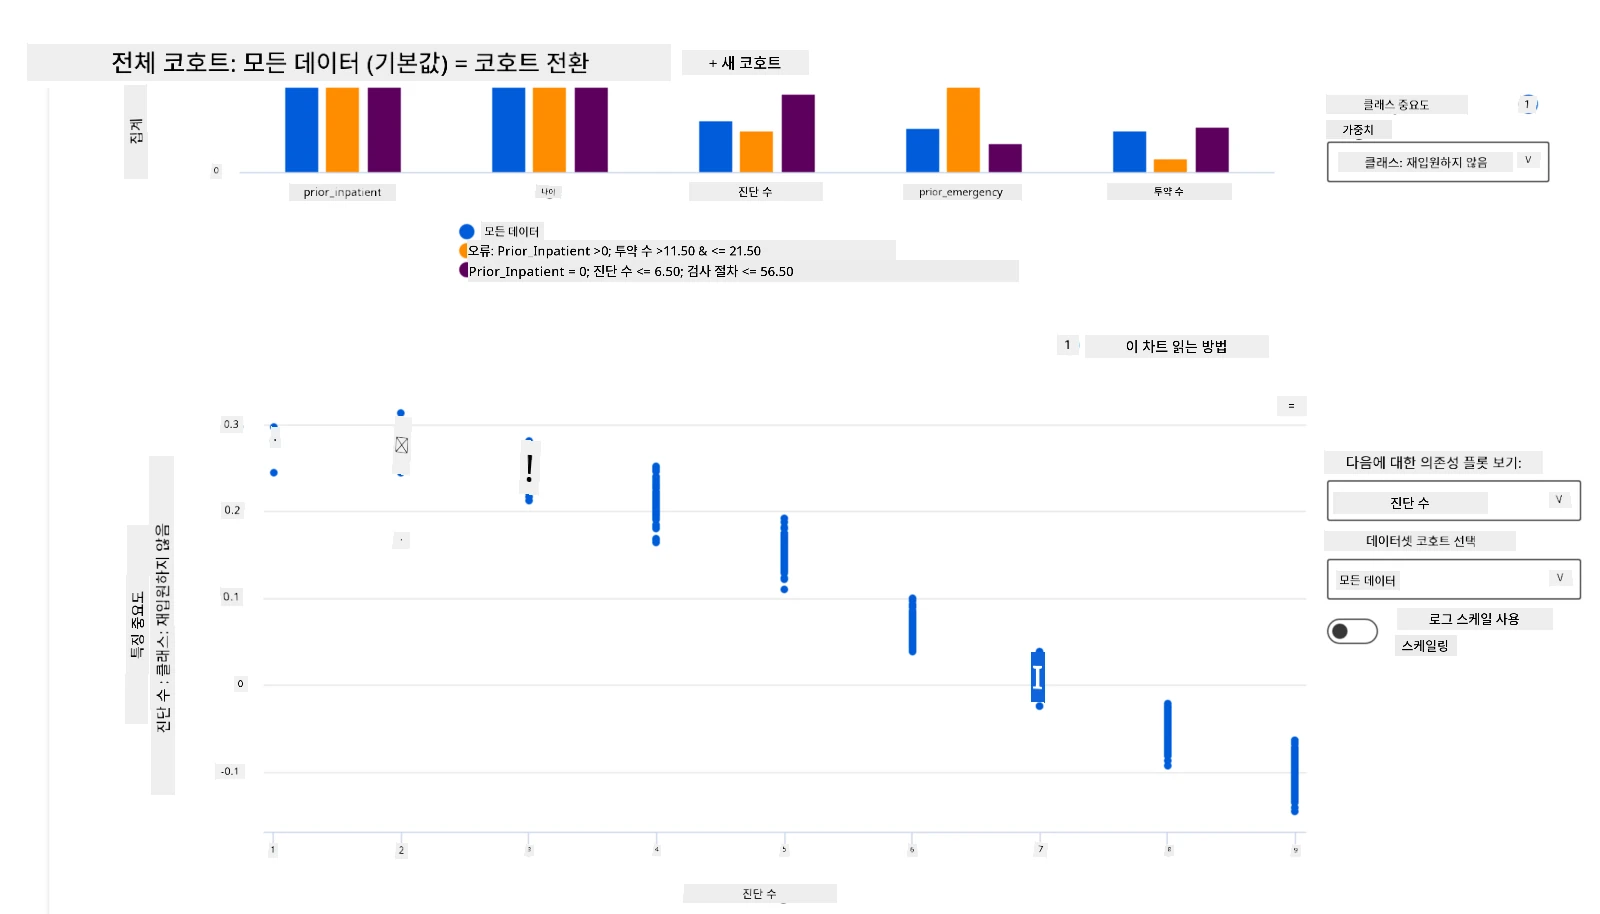Image resolution: width=1600 pixels, height=914 pixels.
Task: Click the purple Prior_Inpatient cohort legend marker
Action: pos(463,270)
